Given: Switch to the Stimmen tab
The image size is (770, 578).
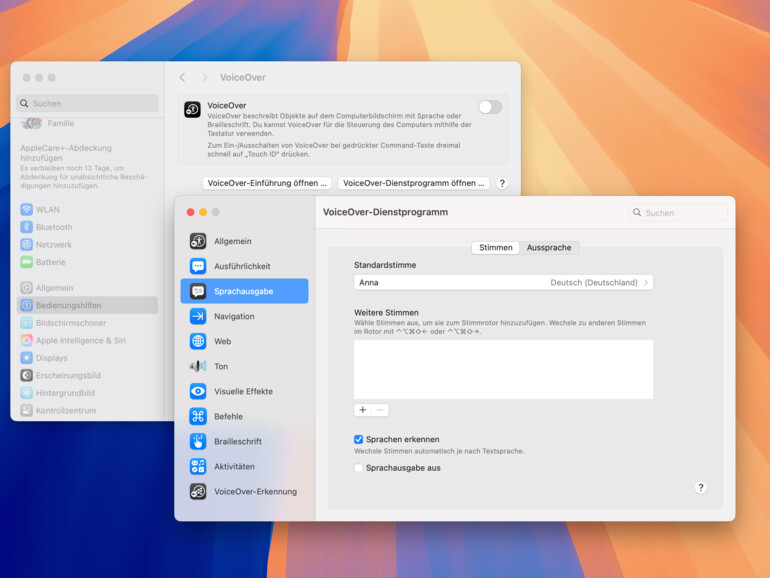Looking at the screenshot, I should pyautogui.click(x=496, y=247).
